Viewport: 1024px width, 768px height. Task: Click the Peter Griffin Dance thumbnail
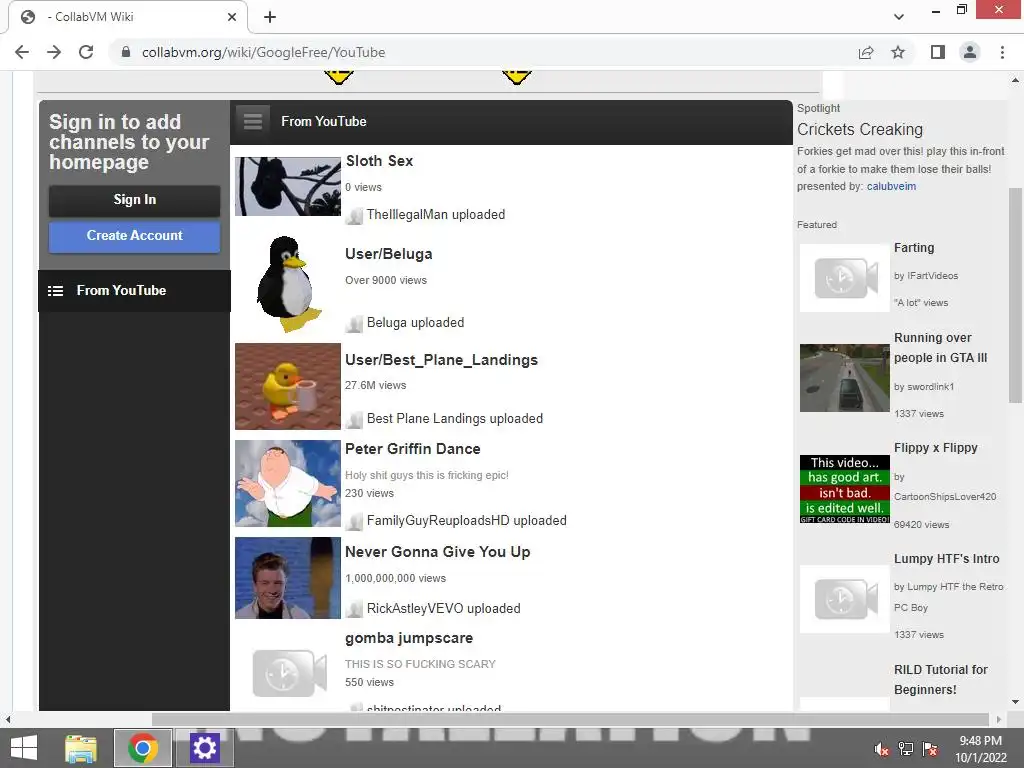(x=288, y=483)
